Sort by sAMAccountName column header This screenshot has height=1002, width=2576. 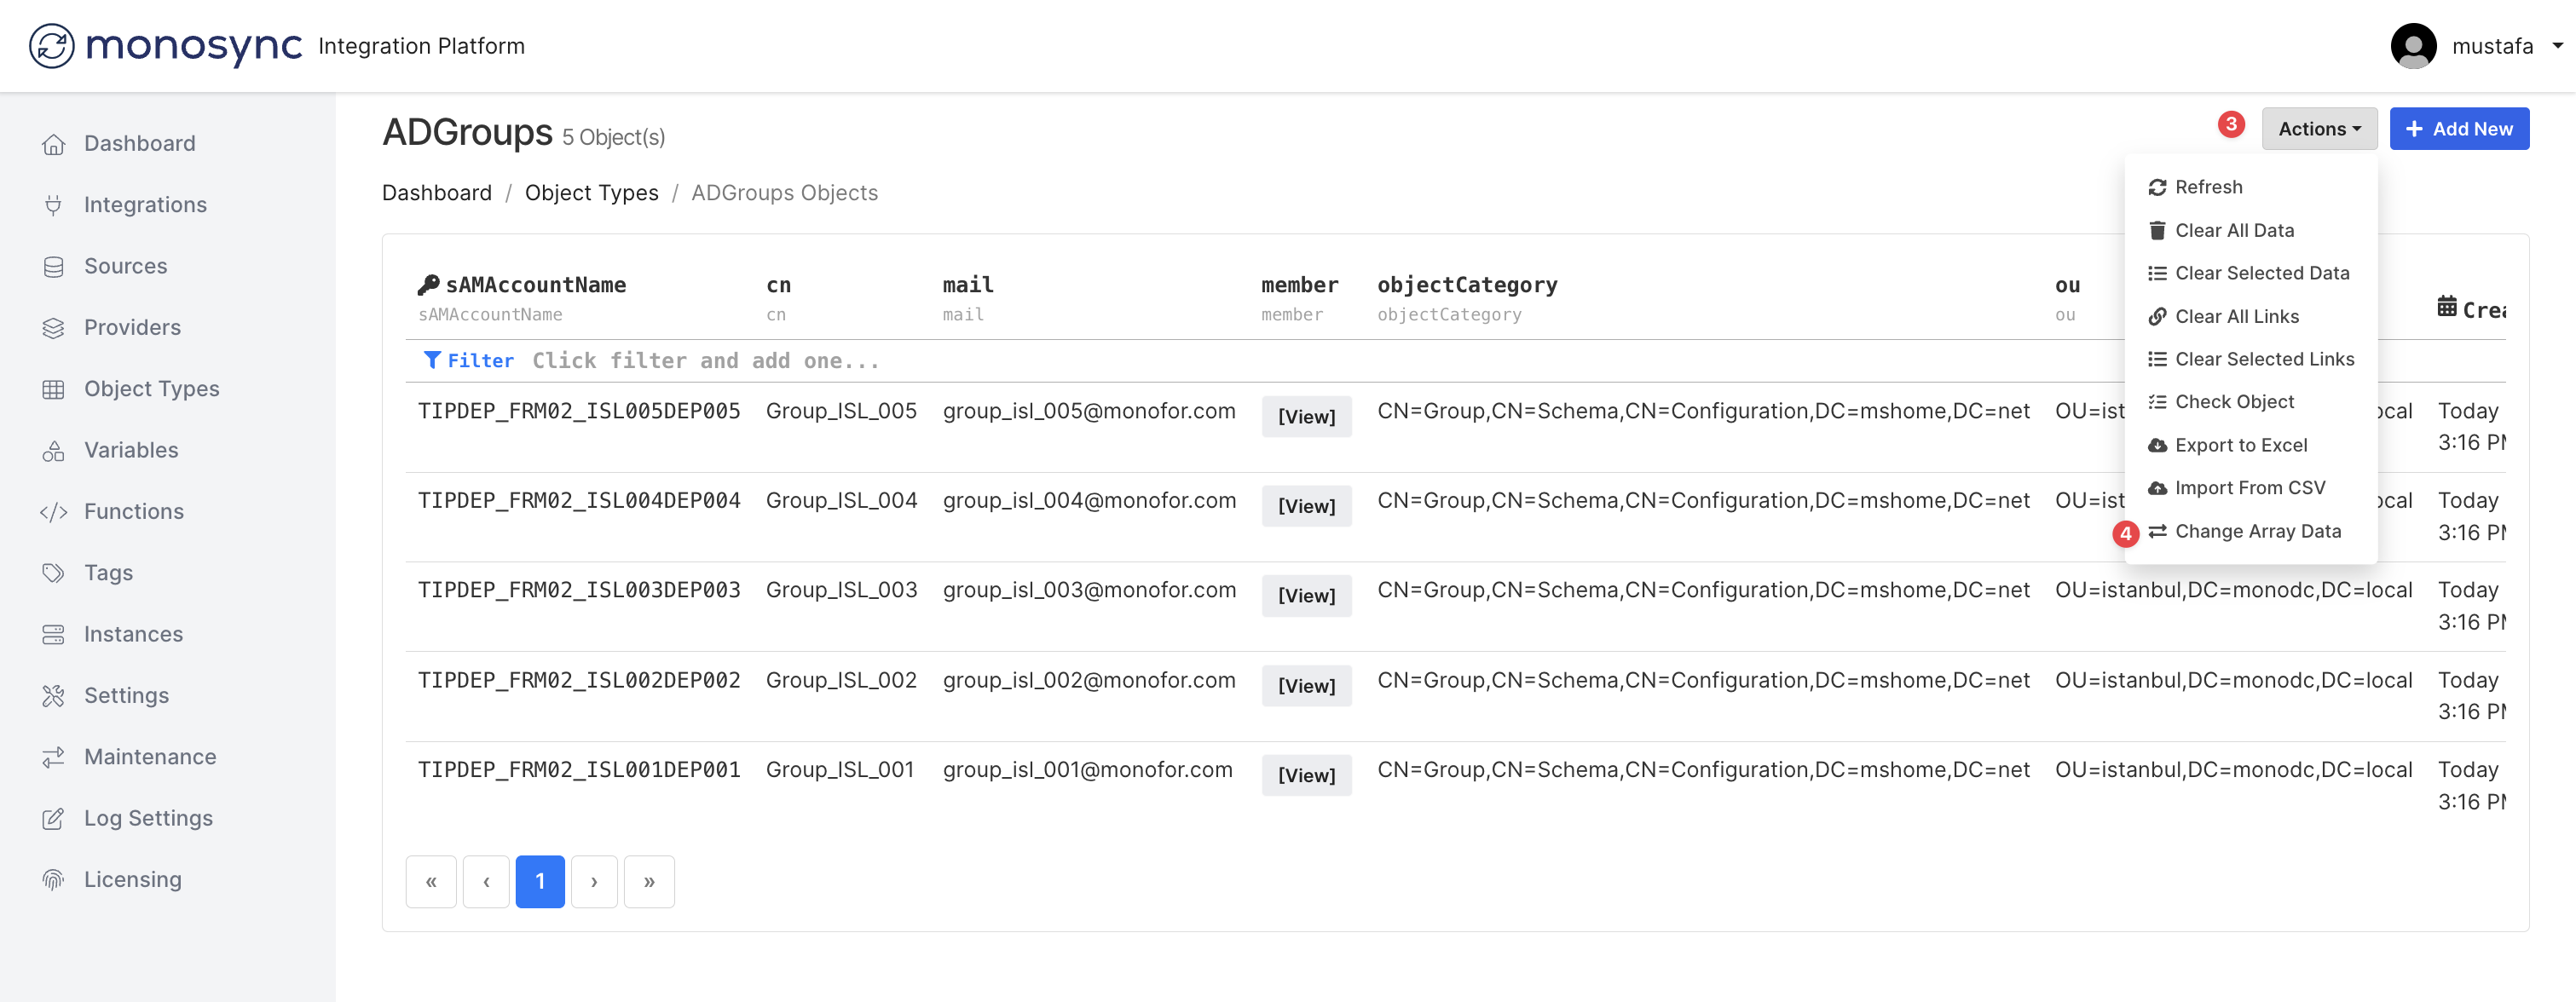click(x=535, y=285)
